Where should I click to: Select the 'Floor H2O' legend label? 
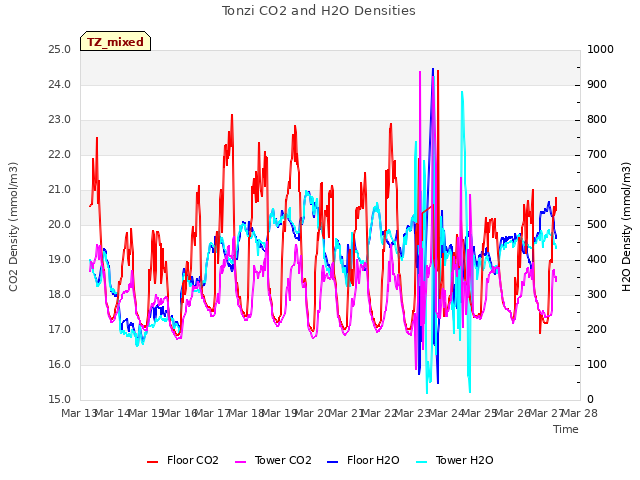tap(373, 460)
